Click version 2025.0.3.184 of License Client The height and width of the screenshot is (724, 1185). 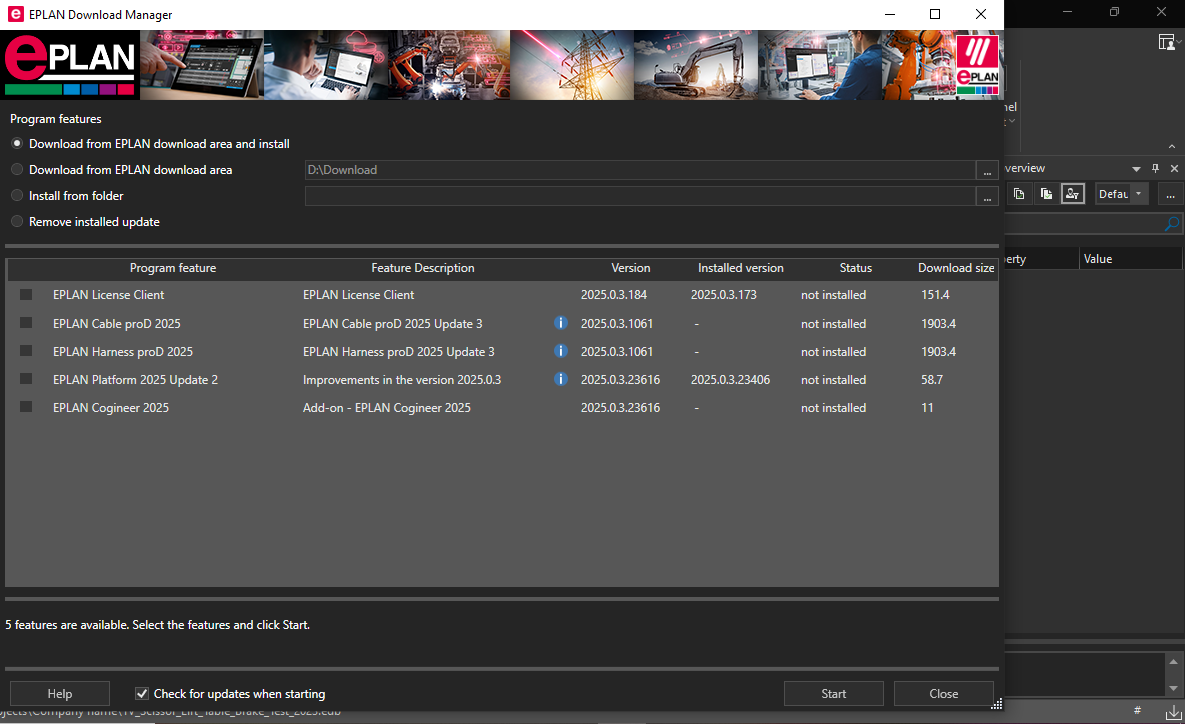tap(614, 295)
